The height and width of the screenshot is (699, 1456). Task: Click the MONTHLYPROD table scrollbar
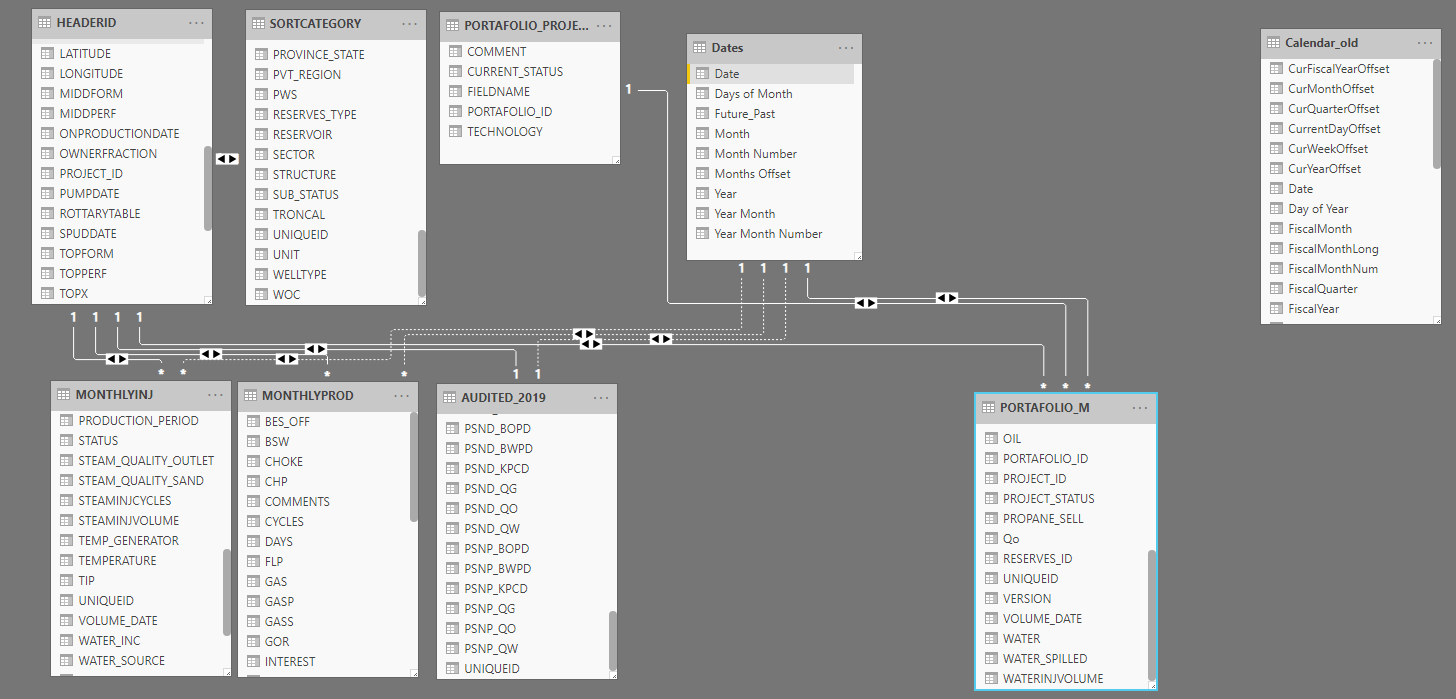coord(414,467)
